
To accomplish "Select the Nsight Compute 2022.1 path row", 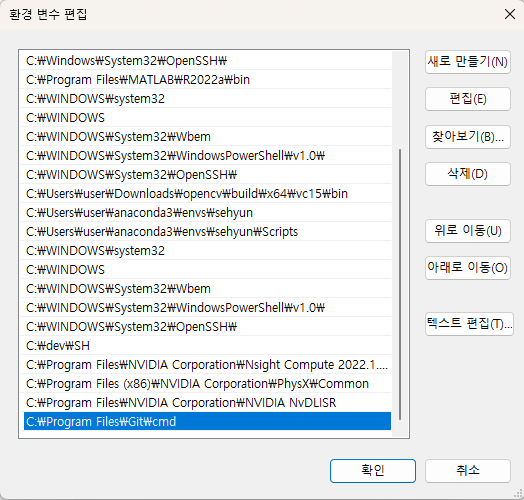I will (x=206, y=365).
